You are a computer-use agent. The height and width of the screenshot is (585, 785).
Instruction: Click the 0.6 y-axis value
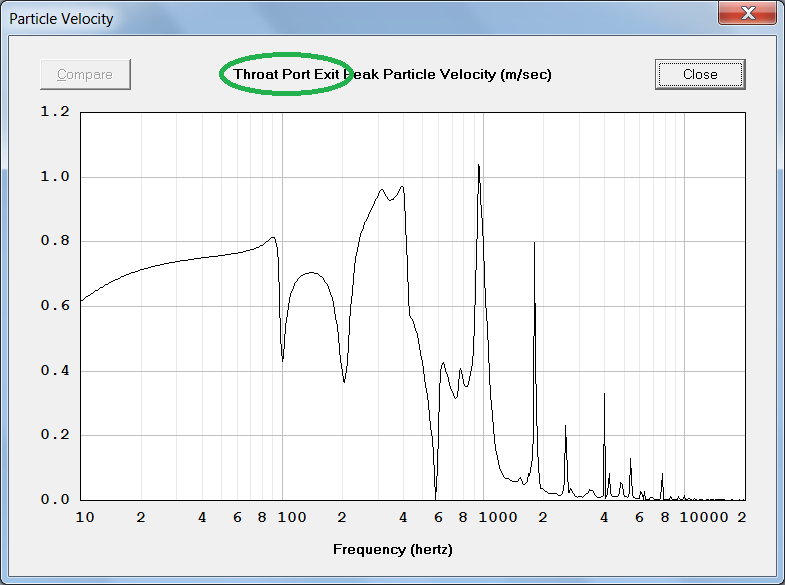click(55, 306)
